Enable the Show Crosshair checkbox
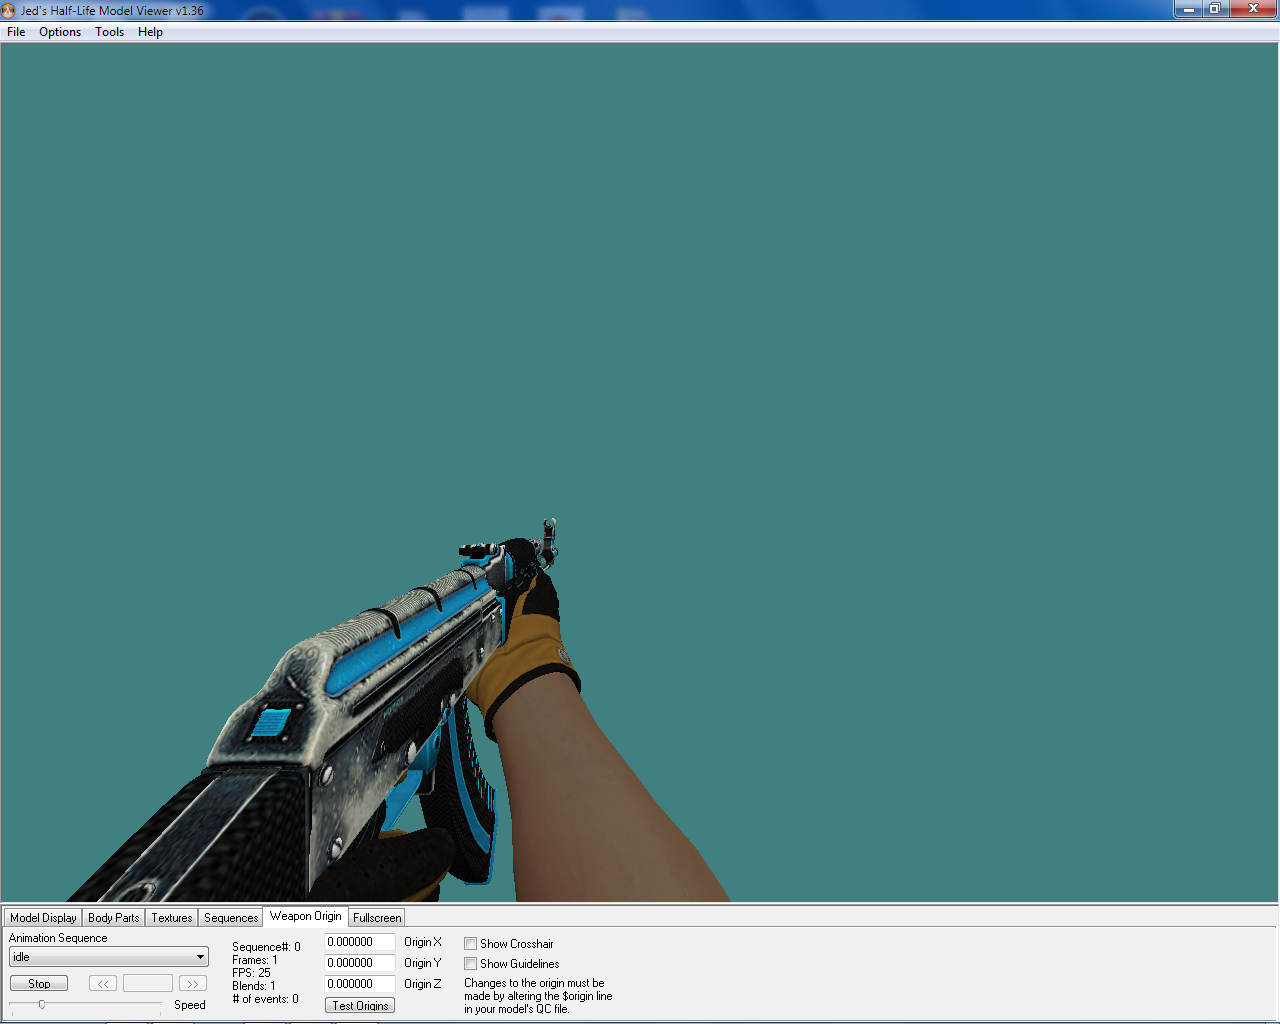Screen dimensions: 1280x1024 coord(470,944)
